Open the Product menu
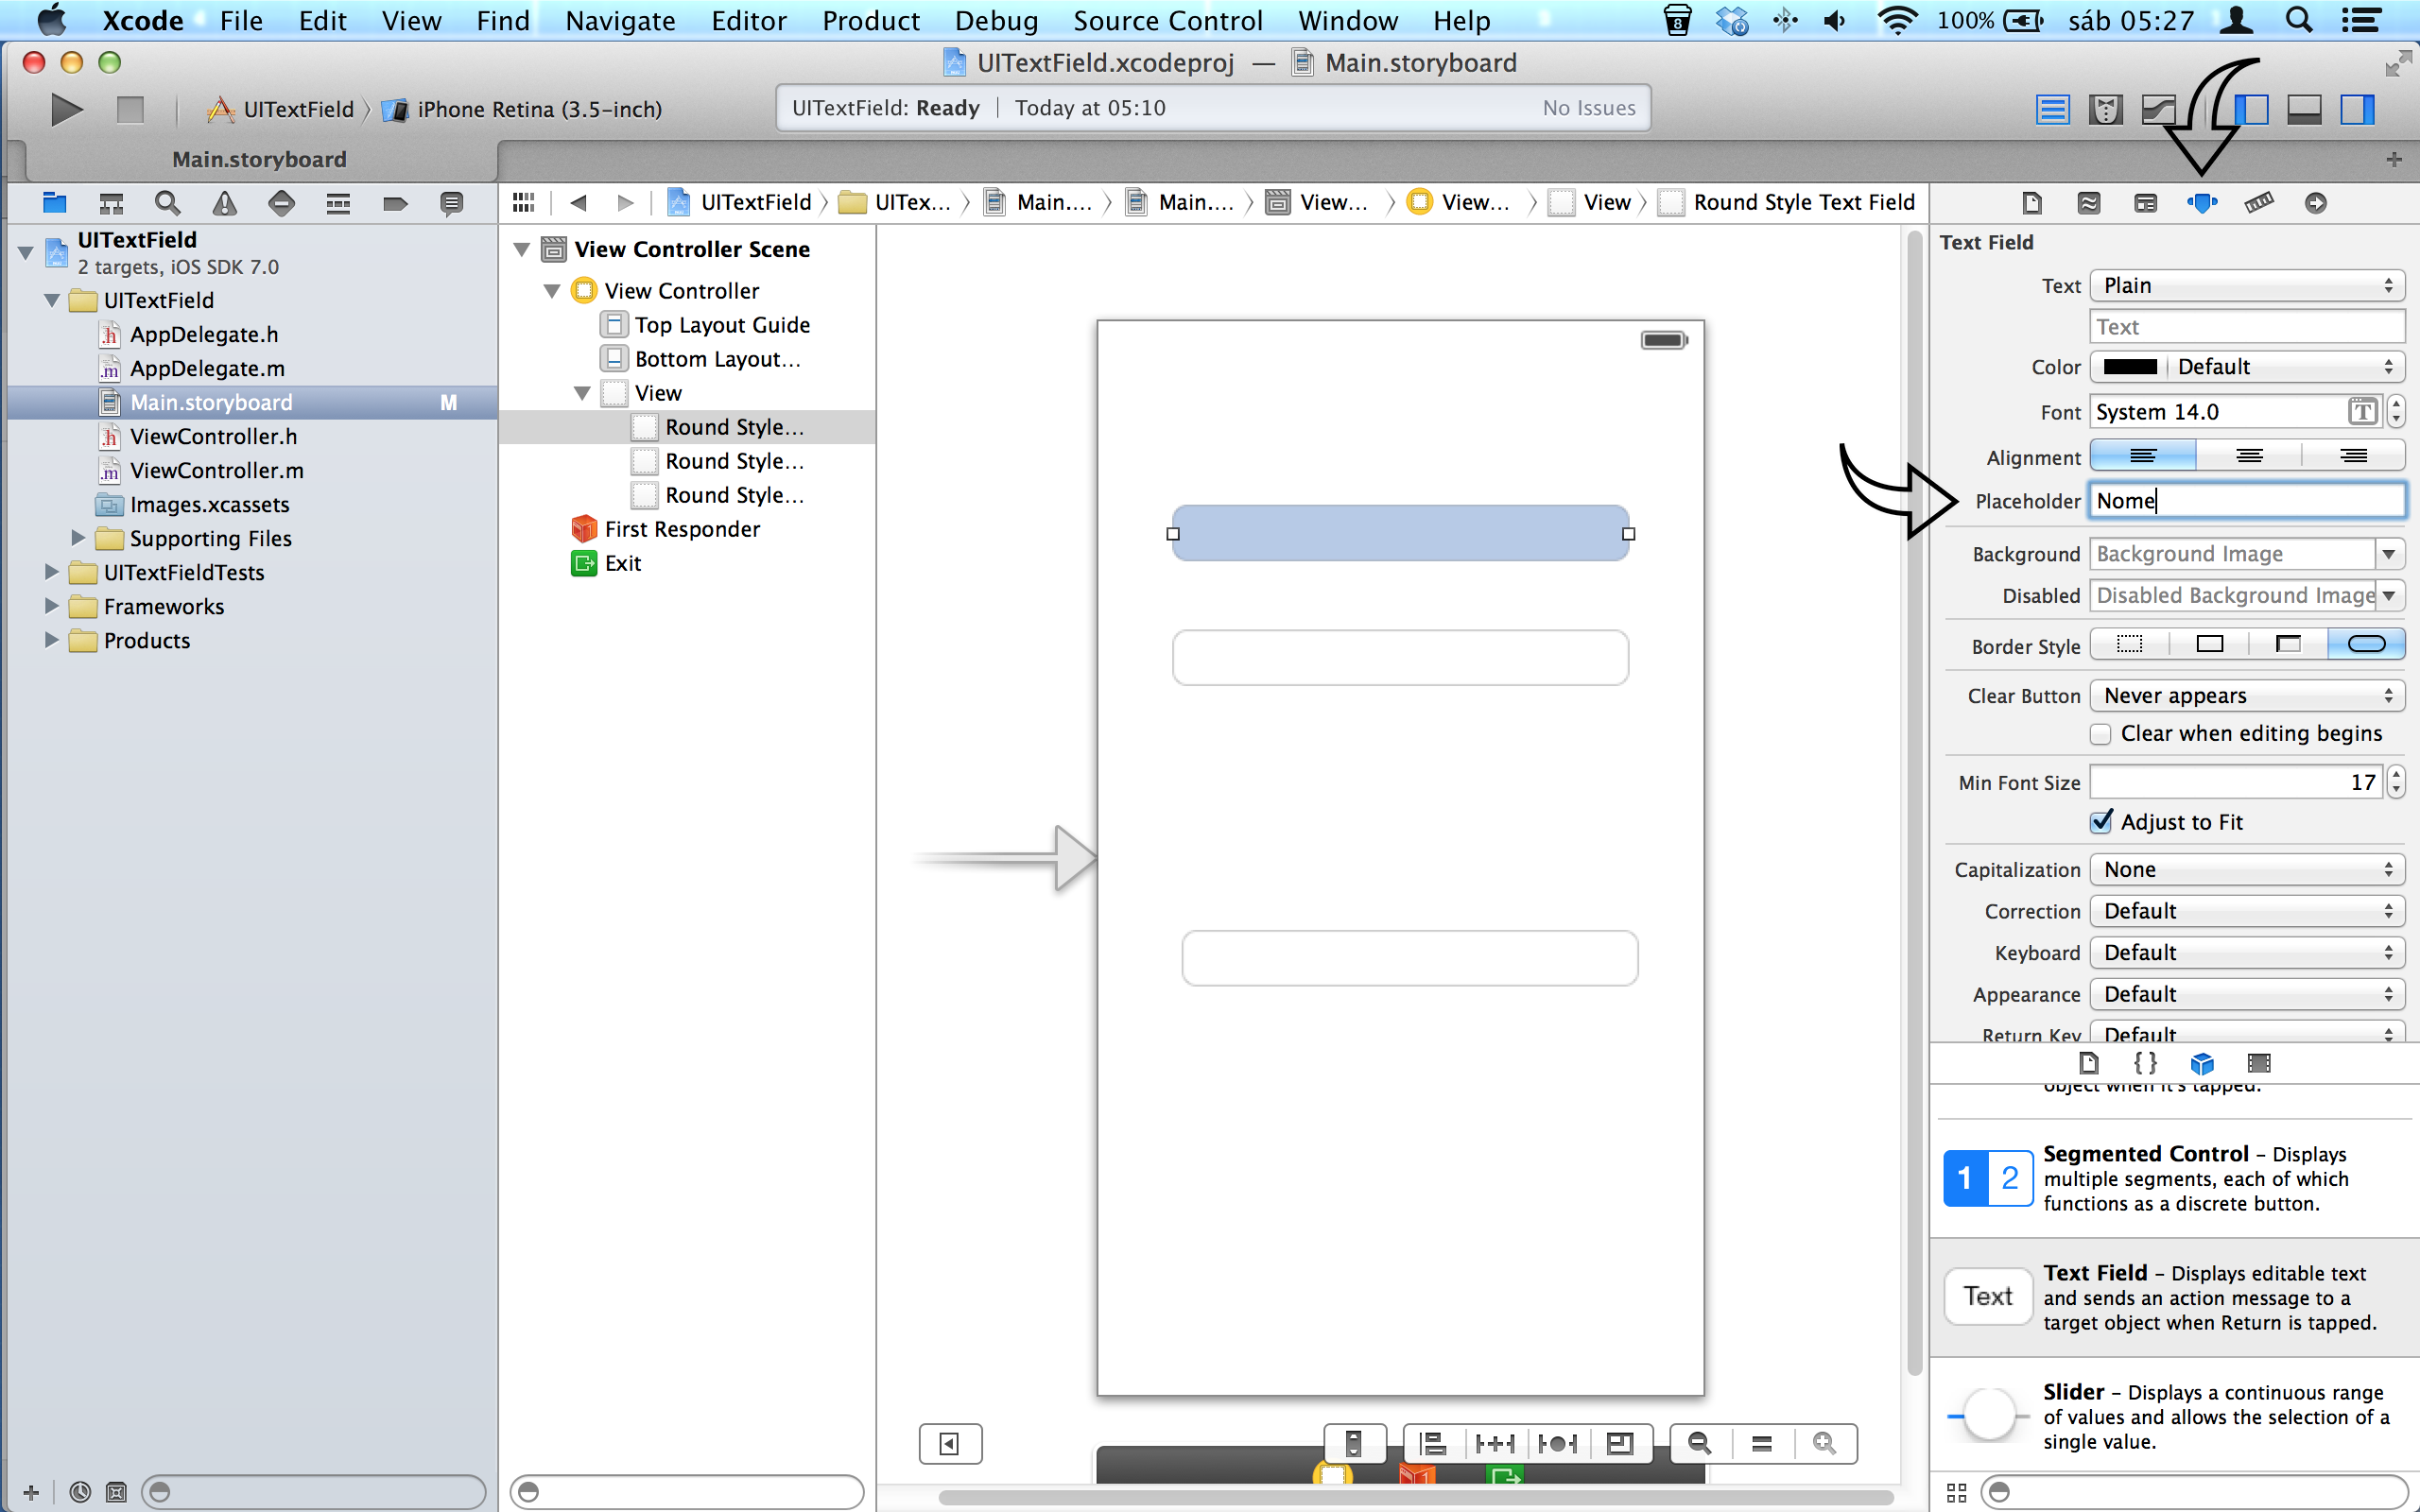This screenshot has height=1512, width=2420. click(870, 20)
